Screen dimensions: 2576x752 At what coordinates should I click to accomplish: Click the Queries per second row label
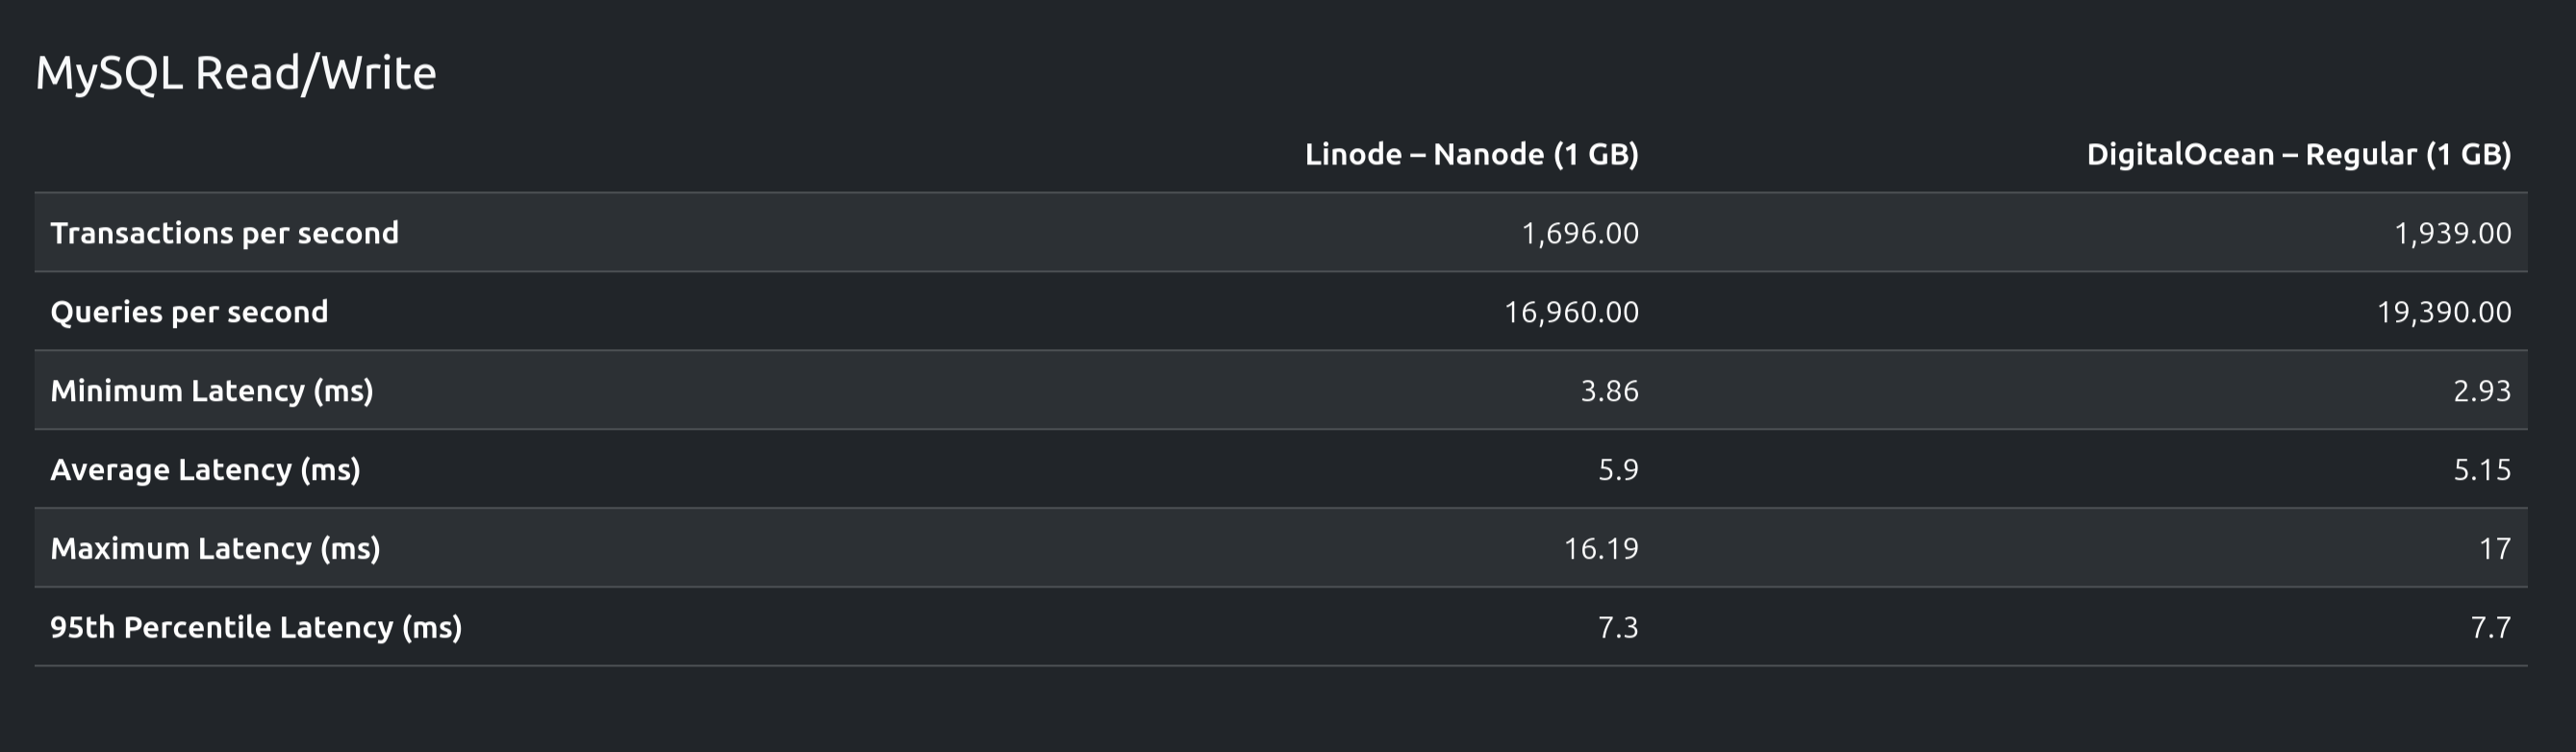(x=189, y=312)
